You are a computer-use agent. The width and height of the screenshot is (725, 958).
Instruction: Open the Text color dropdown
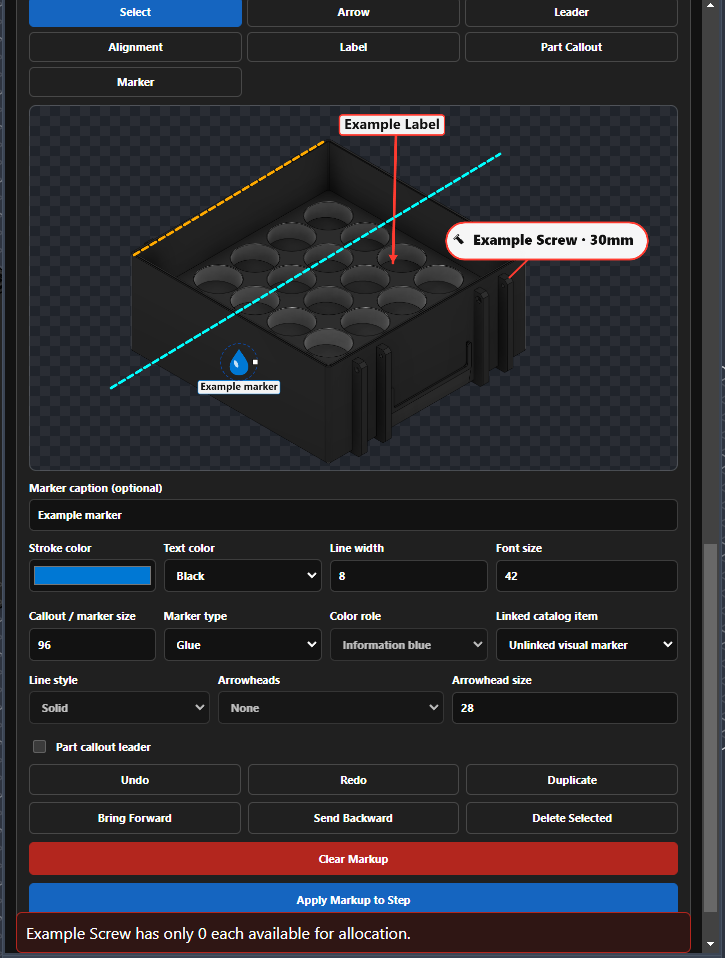point(243,576)
